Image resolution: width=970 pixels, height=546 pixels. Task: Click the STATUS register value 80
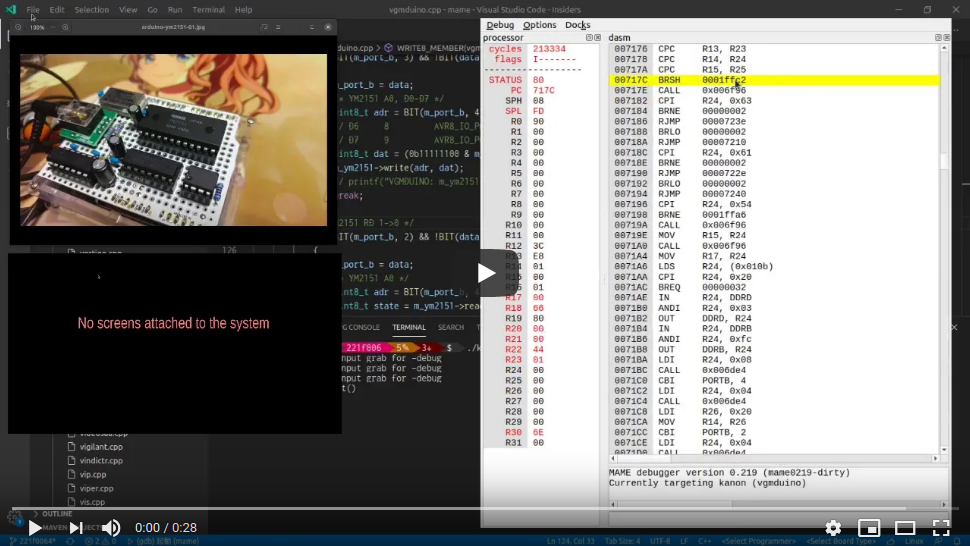(538, 80)
